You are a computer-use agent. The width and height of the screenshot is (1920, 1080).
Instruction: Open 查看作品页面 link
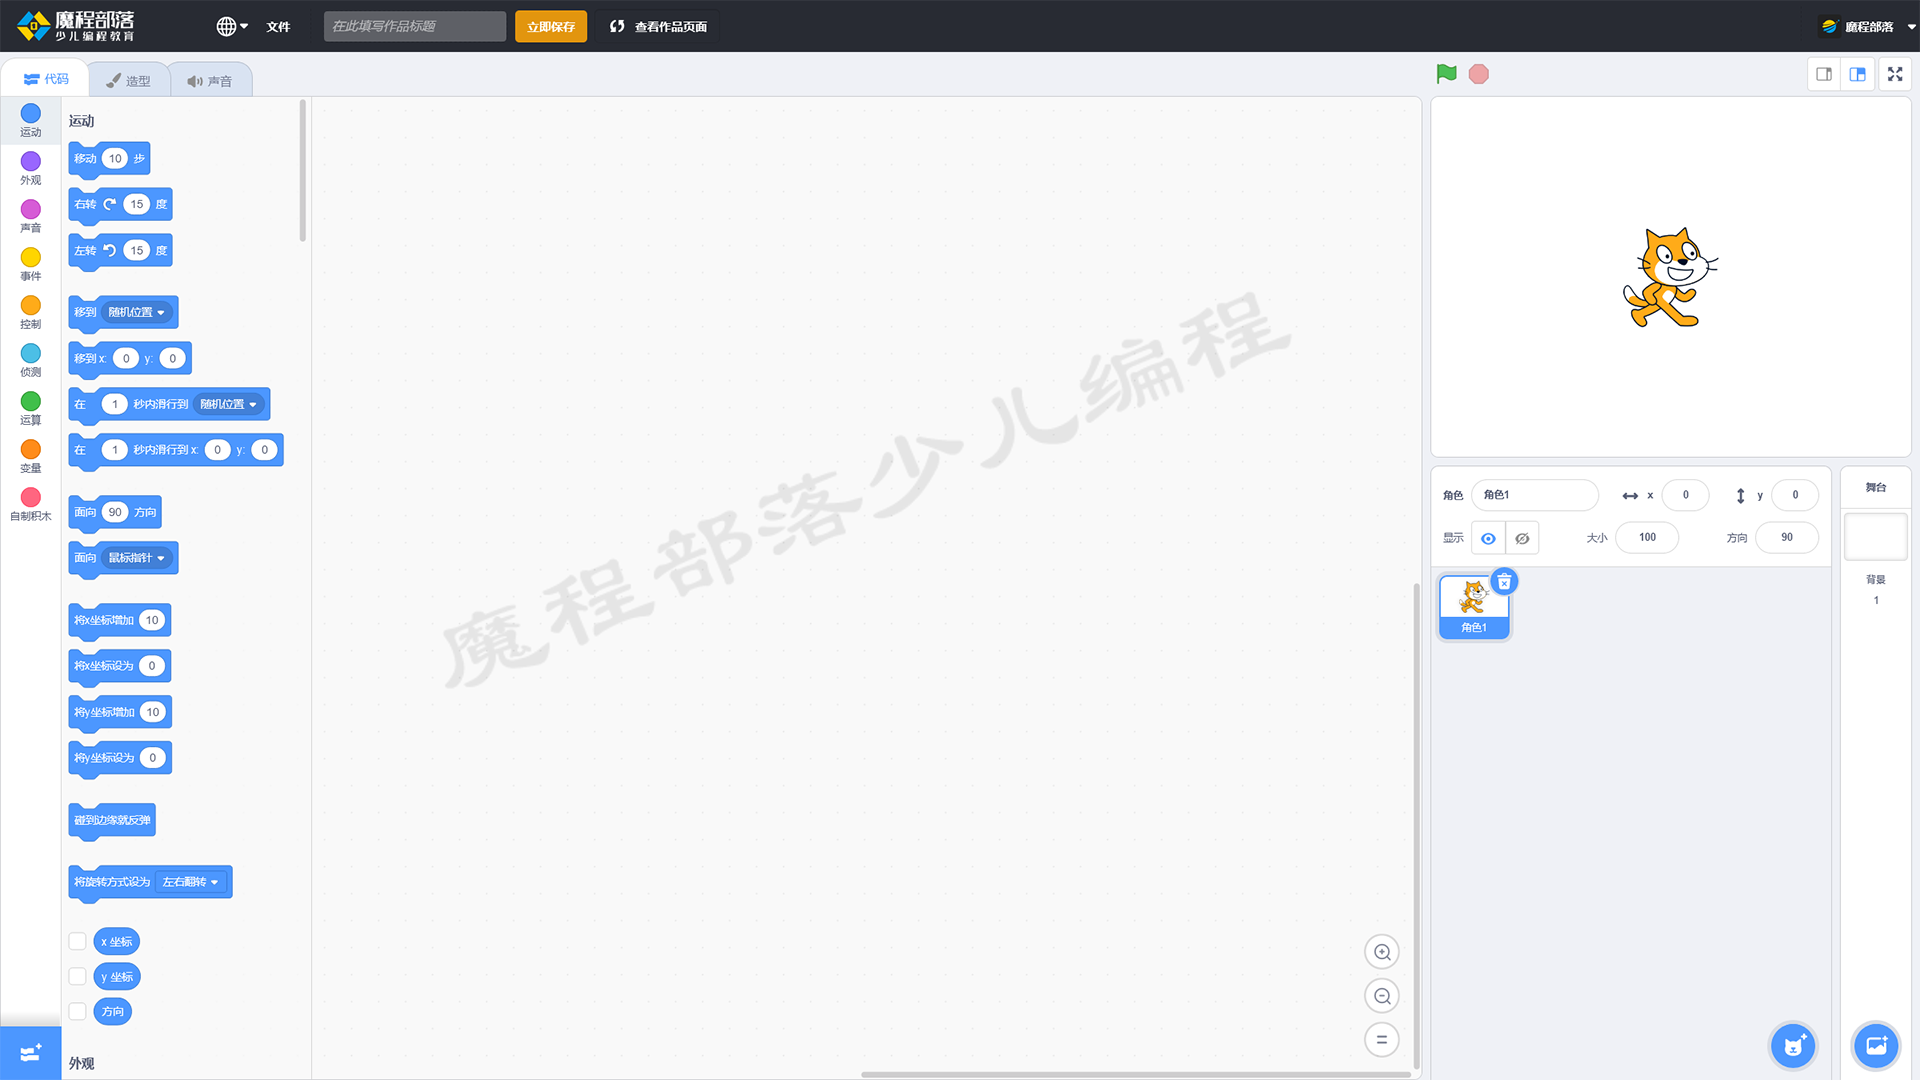click(658, 26)
